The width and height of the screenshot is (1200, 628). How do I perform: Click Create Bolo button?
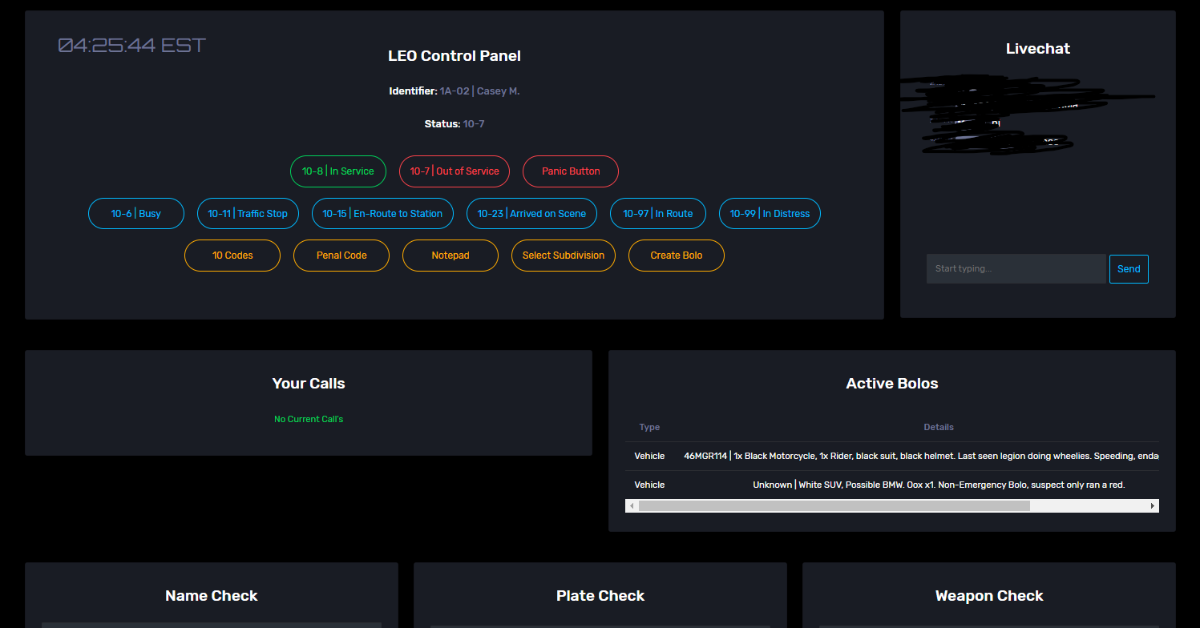tap(676, 256)
